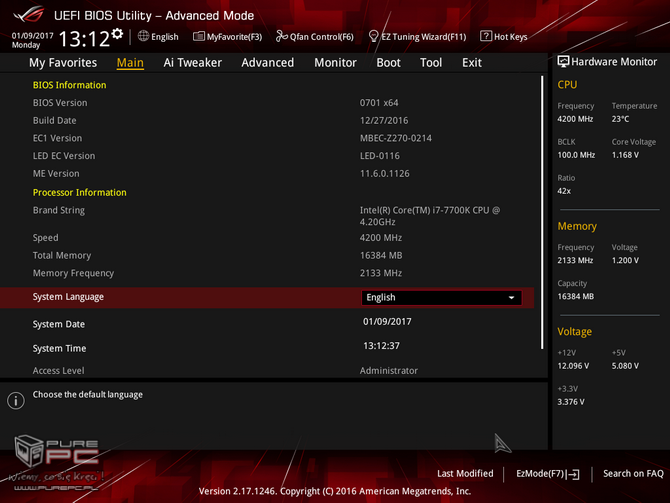This screenshot has width=670, height=503.
Task: Click Hot Keys label
Action: pyautogui.click(x=511, y=37)
